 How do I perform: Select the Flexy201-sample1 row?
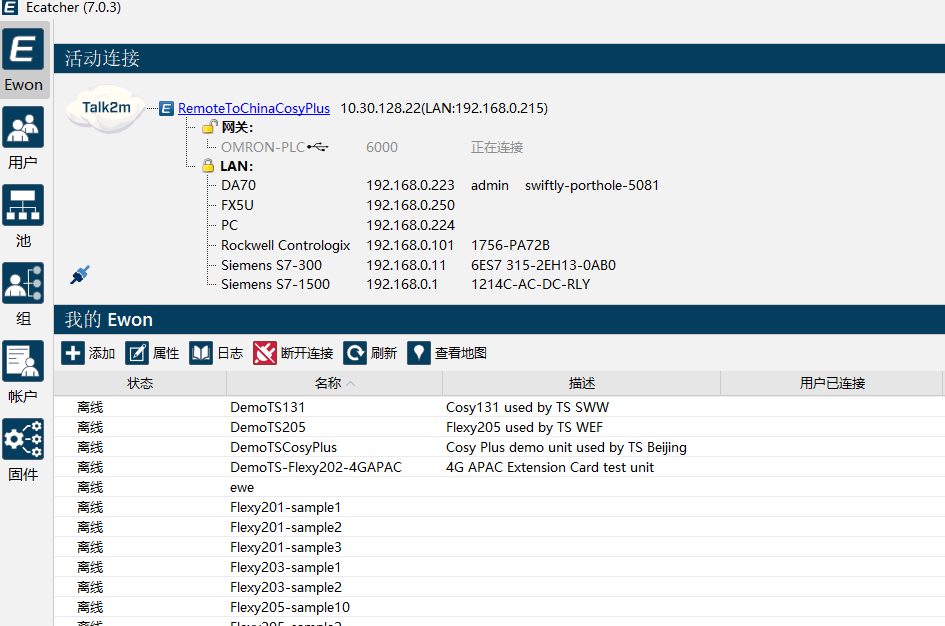click(499, 507)
